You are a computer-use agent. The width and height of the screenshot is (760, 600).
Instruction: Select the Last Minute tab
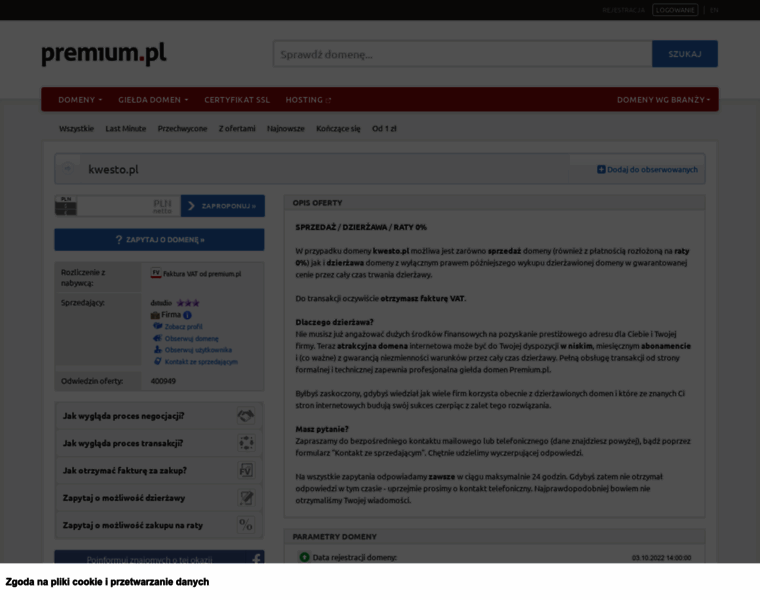tap(126, 128)
